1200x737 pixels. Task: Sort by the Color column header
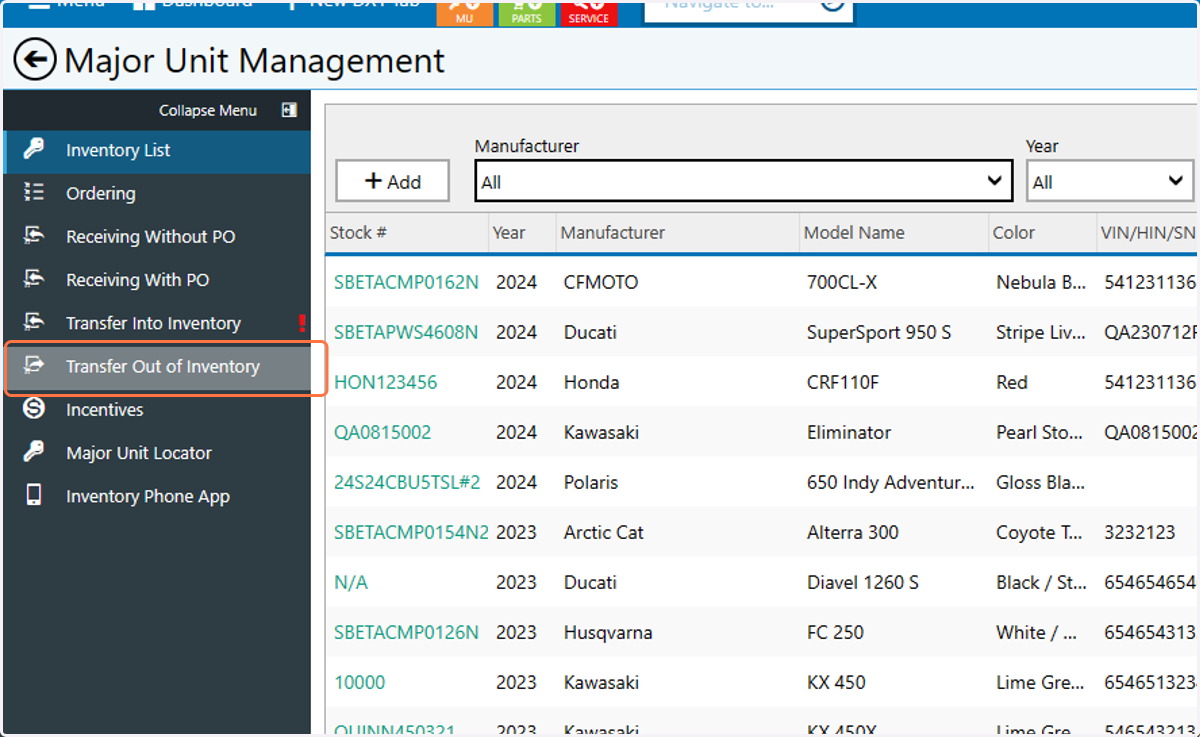[1014, 232]
